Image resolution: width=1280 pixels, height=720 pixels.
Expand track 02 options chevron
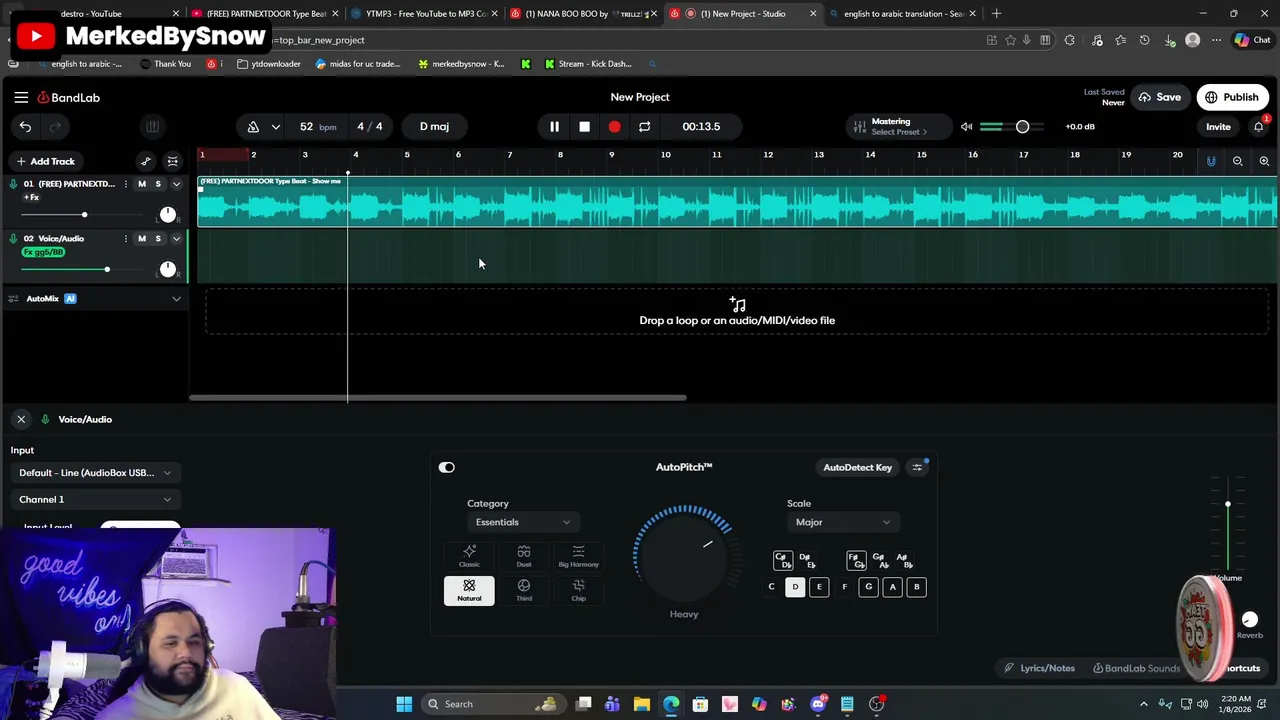[176, 239]
